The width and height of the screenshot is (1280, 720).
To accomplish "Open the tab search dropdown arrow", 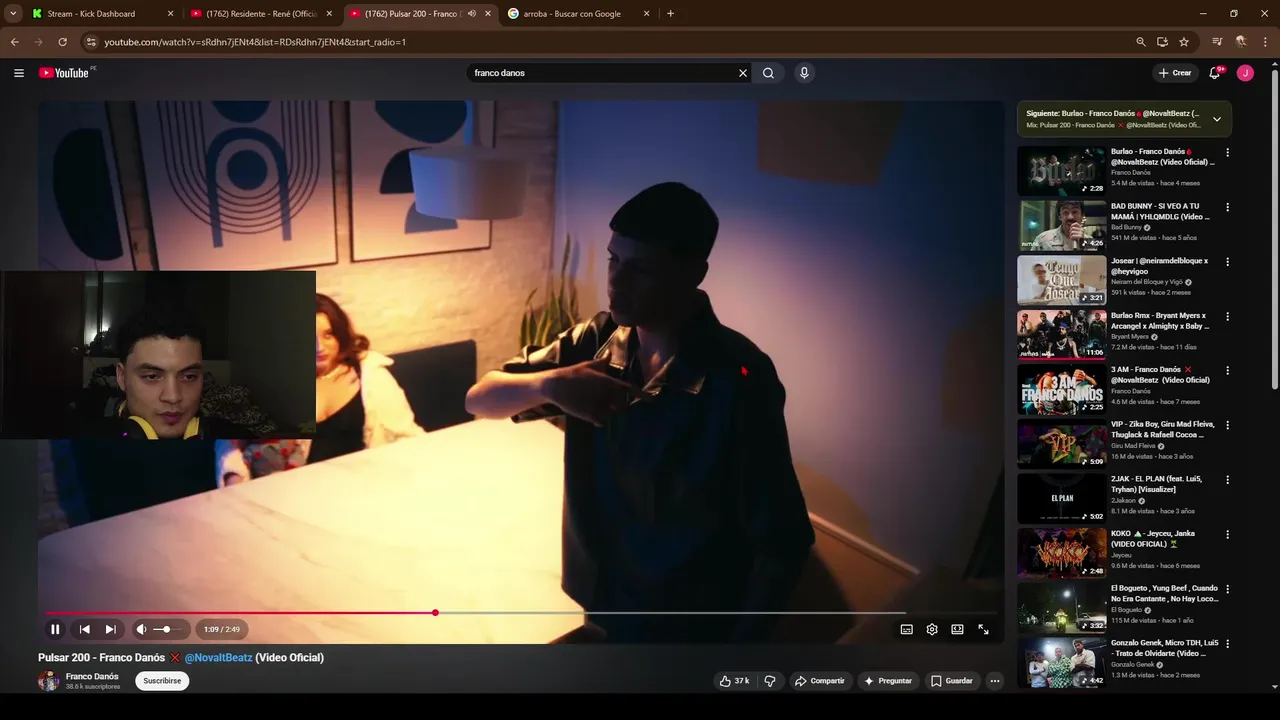I will click(x=12, y=14).
